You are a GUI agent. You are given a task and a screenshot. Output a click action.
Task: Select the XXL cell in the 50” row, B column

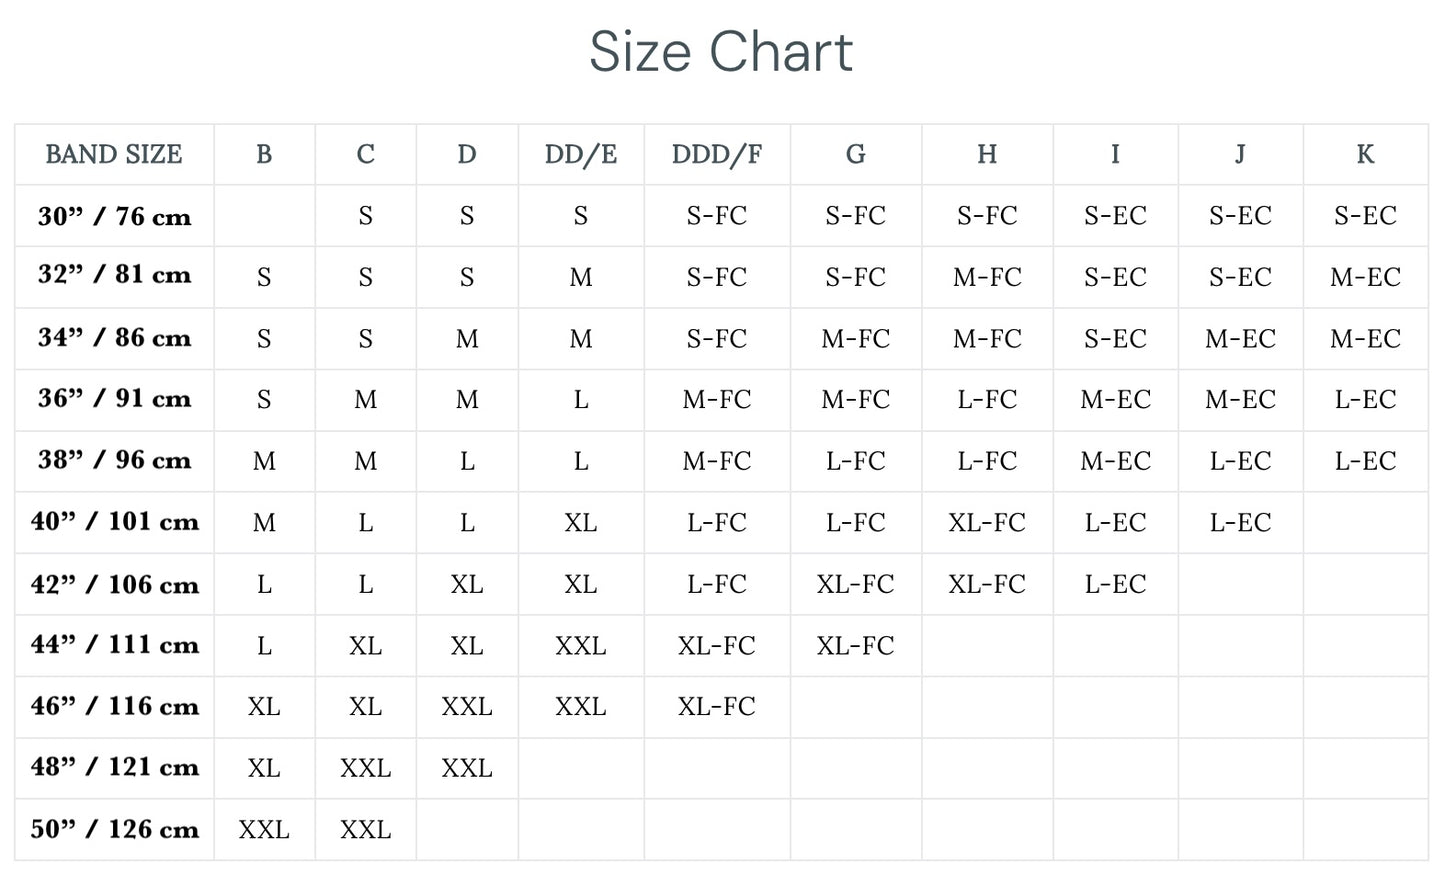pos(264,829)
